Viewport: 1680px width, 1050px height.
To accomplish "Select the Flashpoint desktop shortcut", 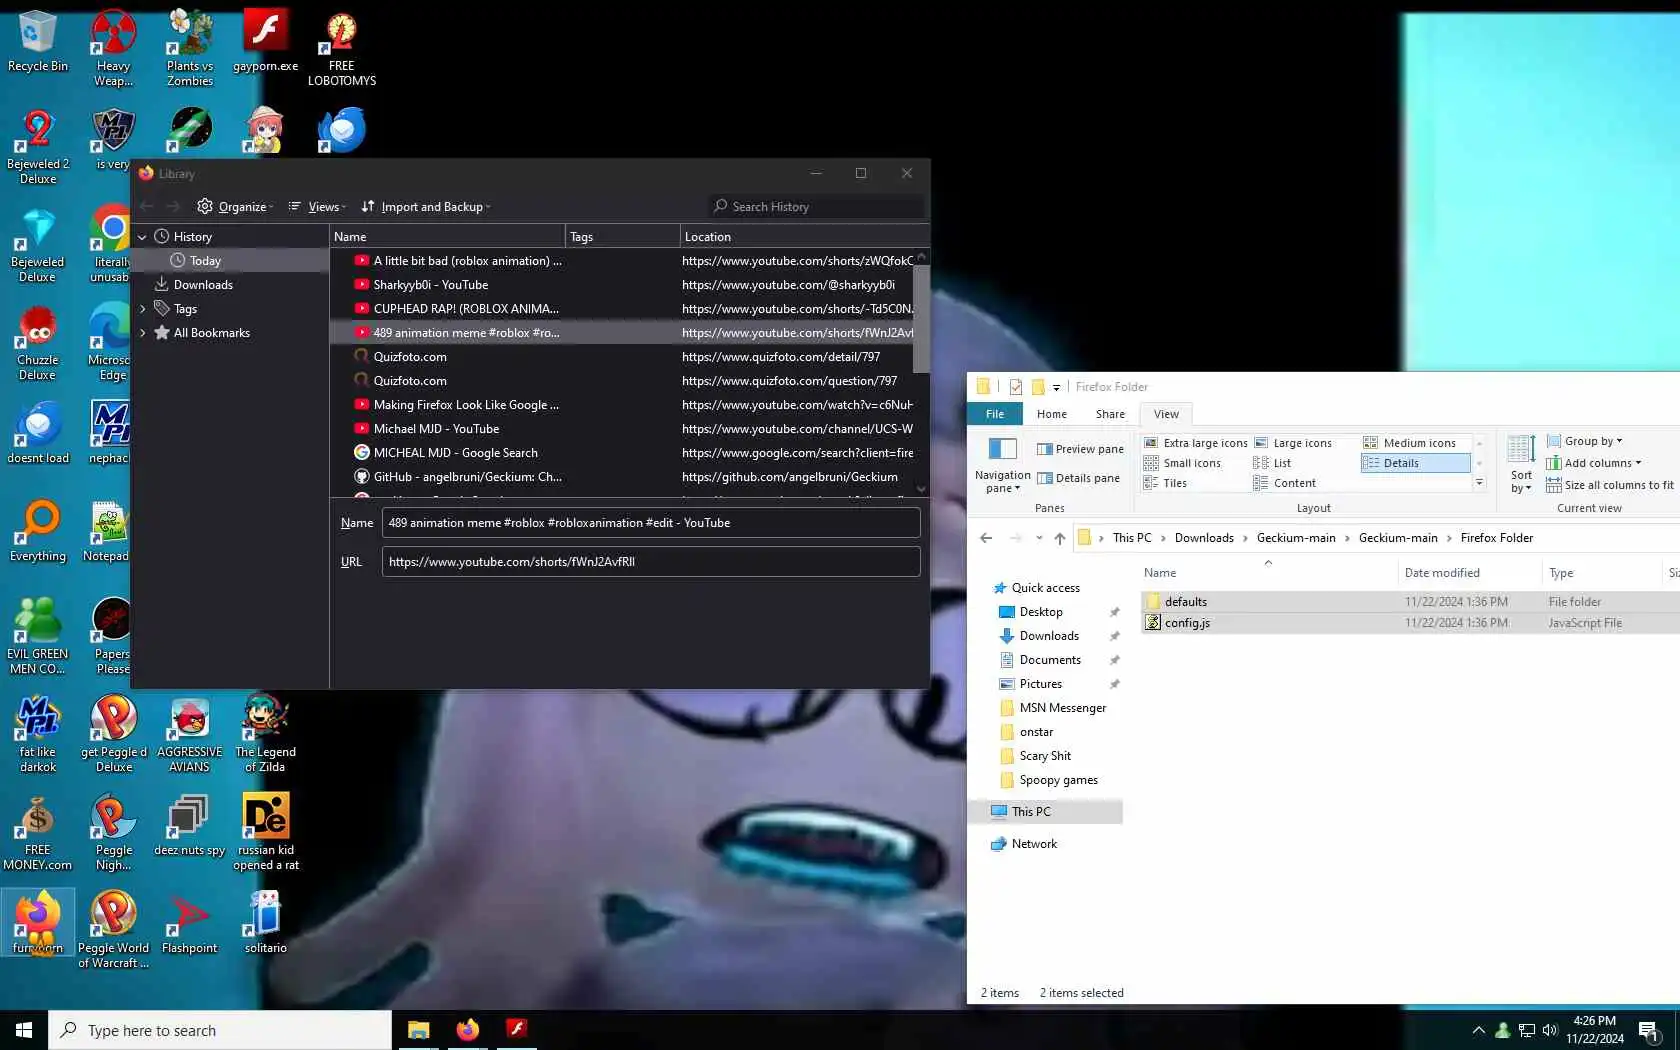I will 190,923.
